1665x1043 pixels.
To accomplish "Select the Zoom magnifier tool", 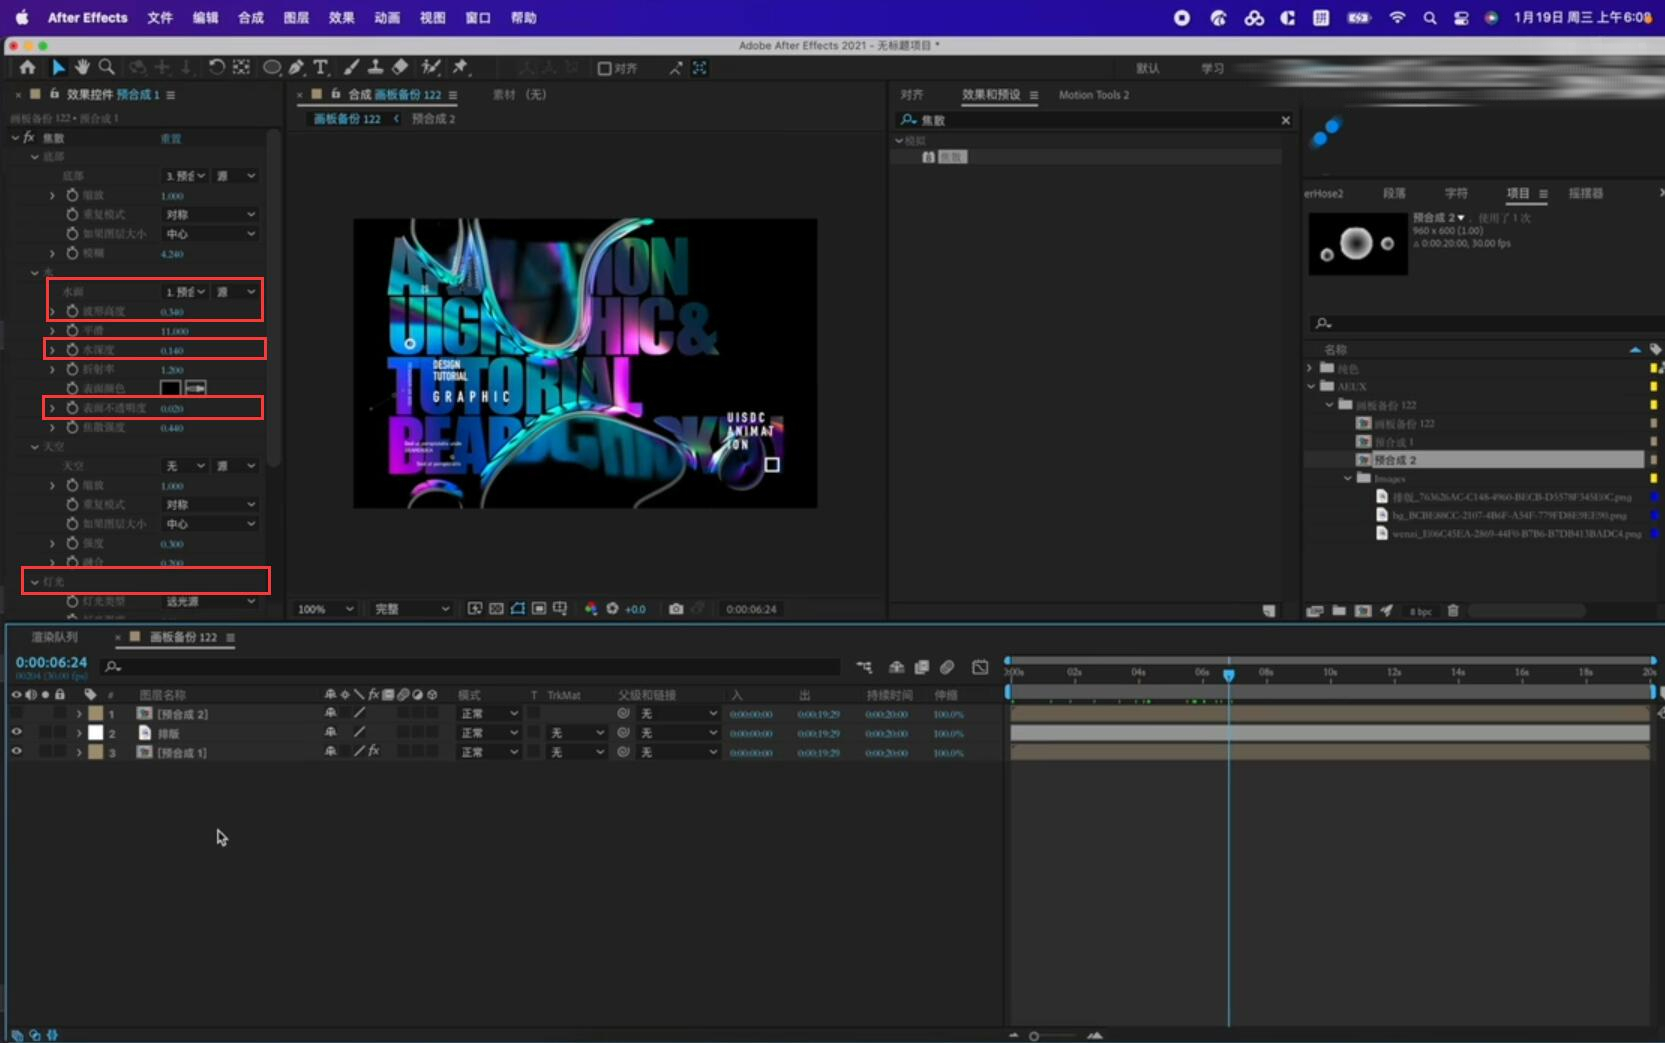I will (106, 67).
